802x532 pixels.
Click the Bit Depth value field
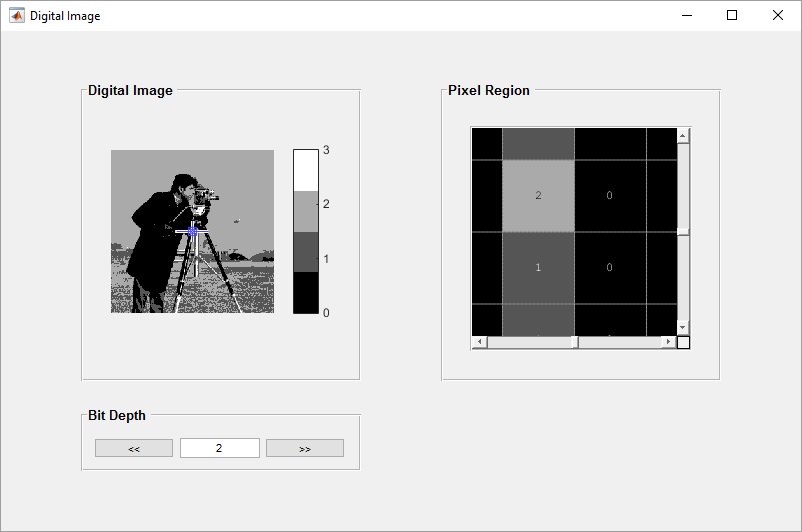[x=220, y=448]
